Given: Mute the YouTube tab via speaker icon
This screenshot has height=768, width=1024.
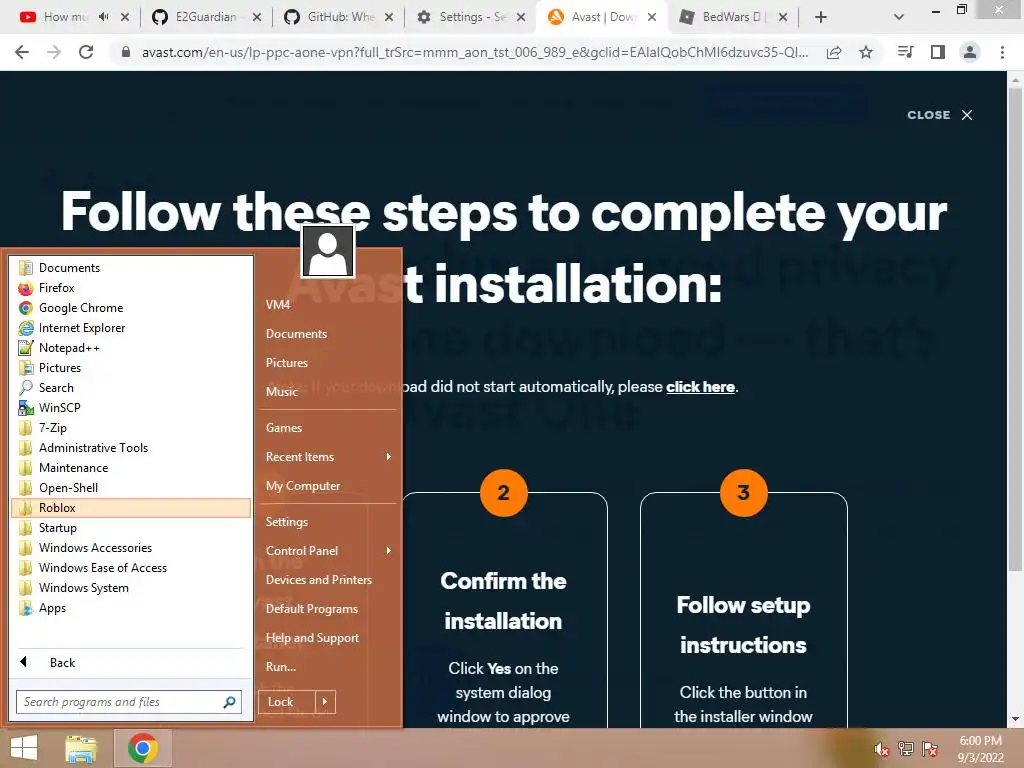Looking at the screenshot, I should click(103, 17).
